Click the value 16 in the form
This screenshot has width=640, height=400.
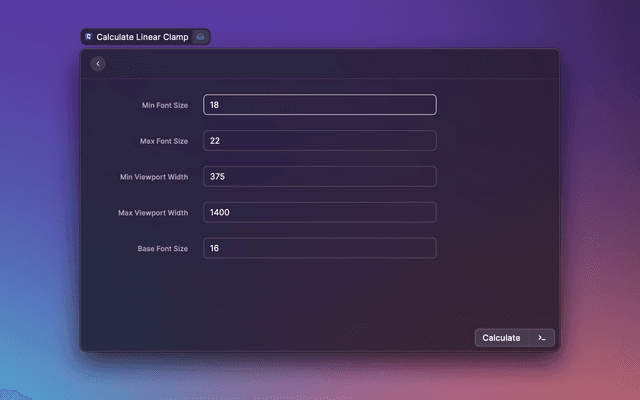[215, 248]
